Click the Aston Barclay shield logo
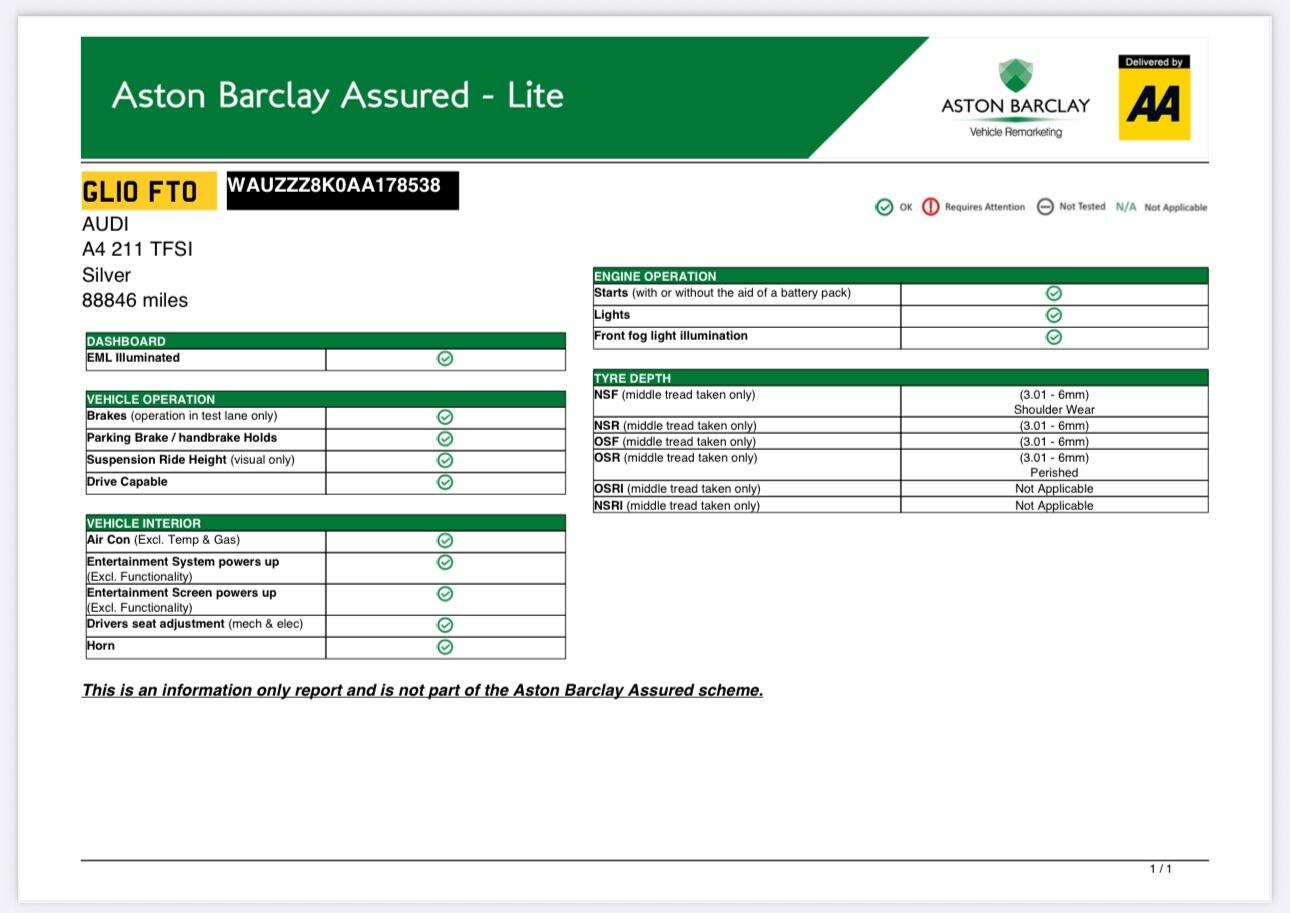Screen dimensions: 1290x913 [x=1015, y=75]
